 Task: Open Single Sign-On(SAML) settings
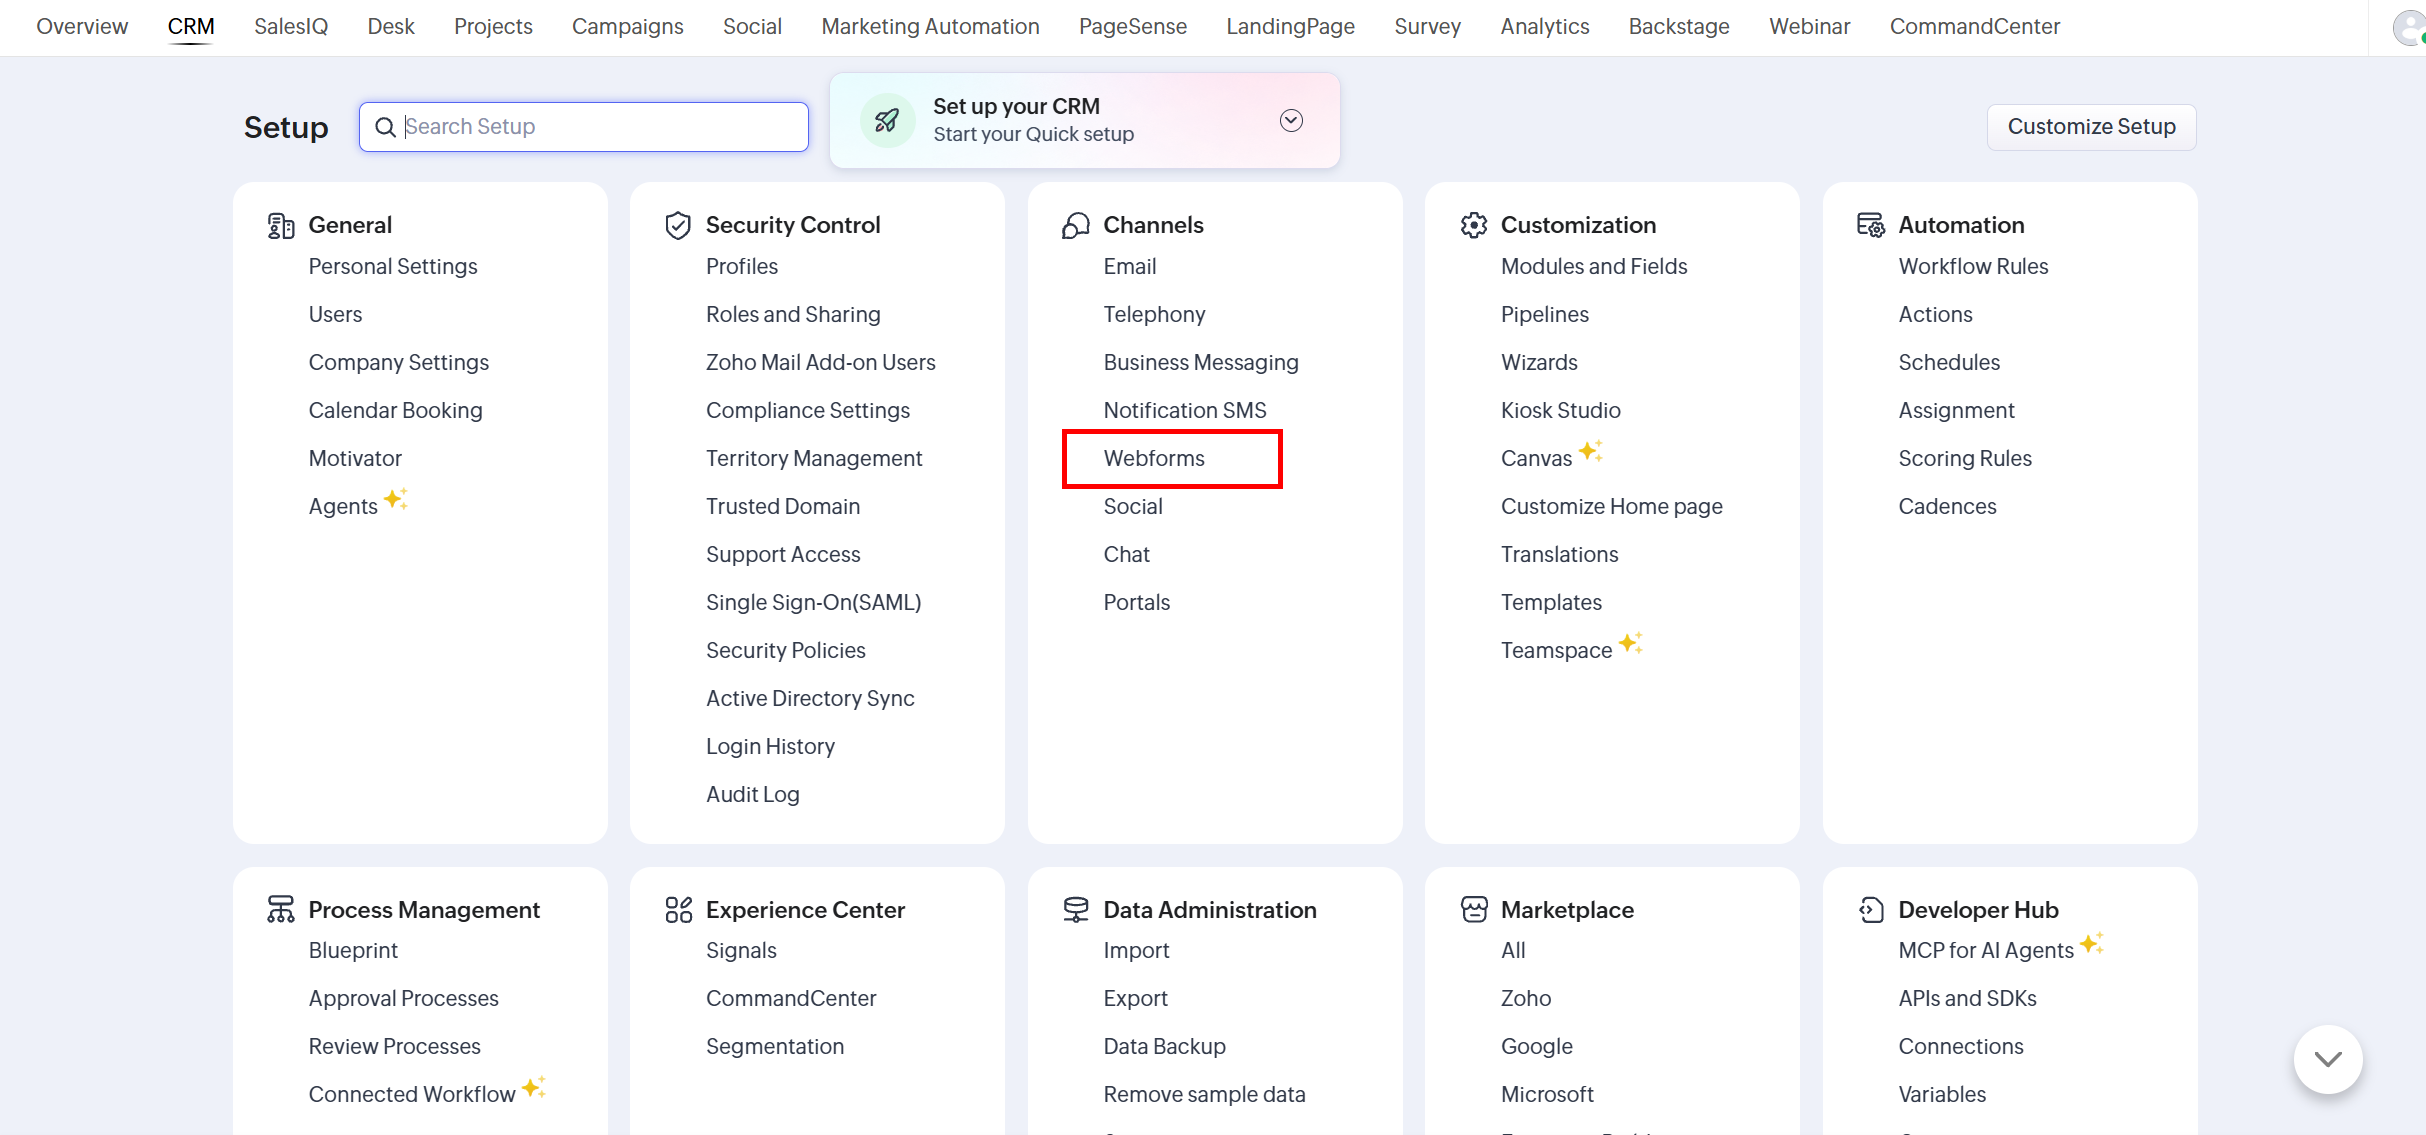pos(813,602)
